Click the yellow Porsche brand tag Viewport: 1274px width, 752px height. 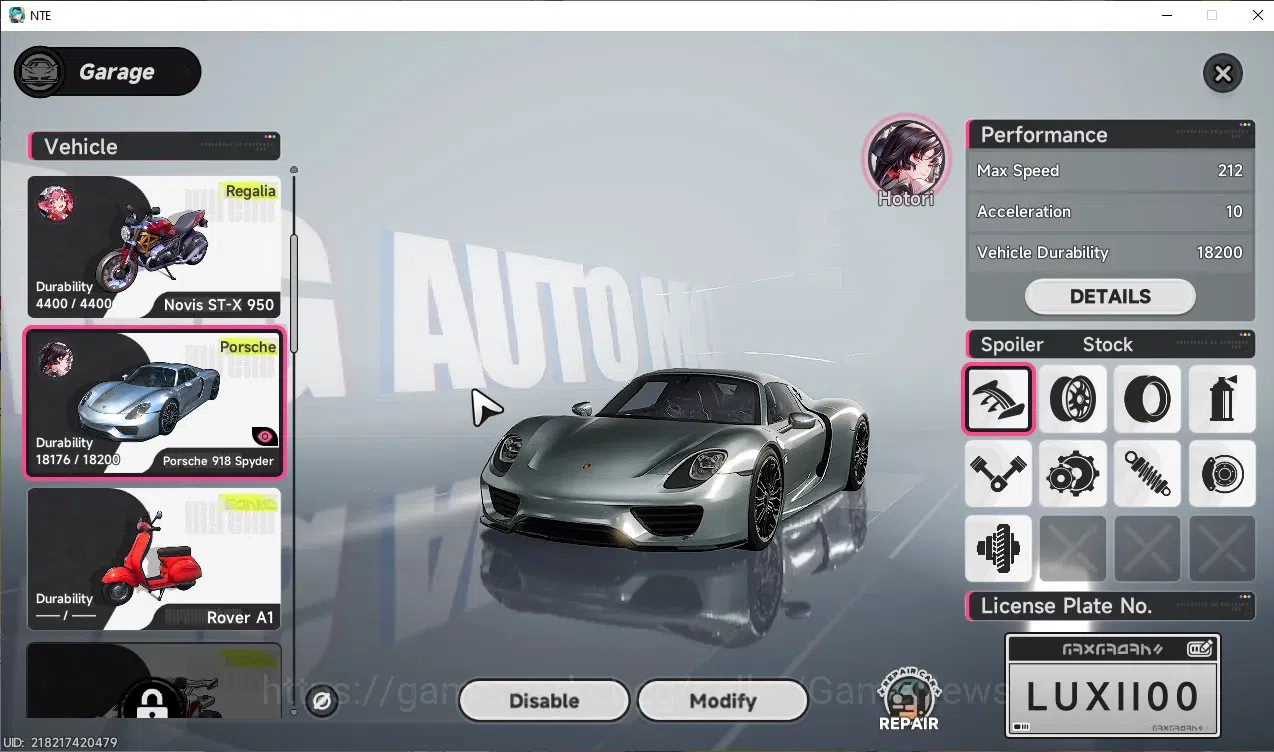(247, 347)
